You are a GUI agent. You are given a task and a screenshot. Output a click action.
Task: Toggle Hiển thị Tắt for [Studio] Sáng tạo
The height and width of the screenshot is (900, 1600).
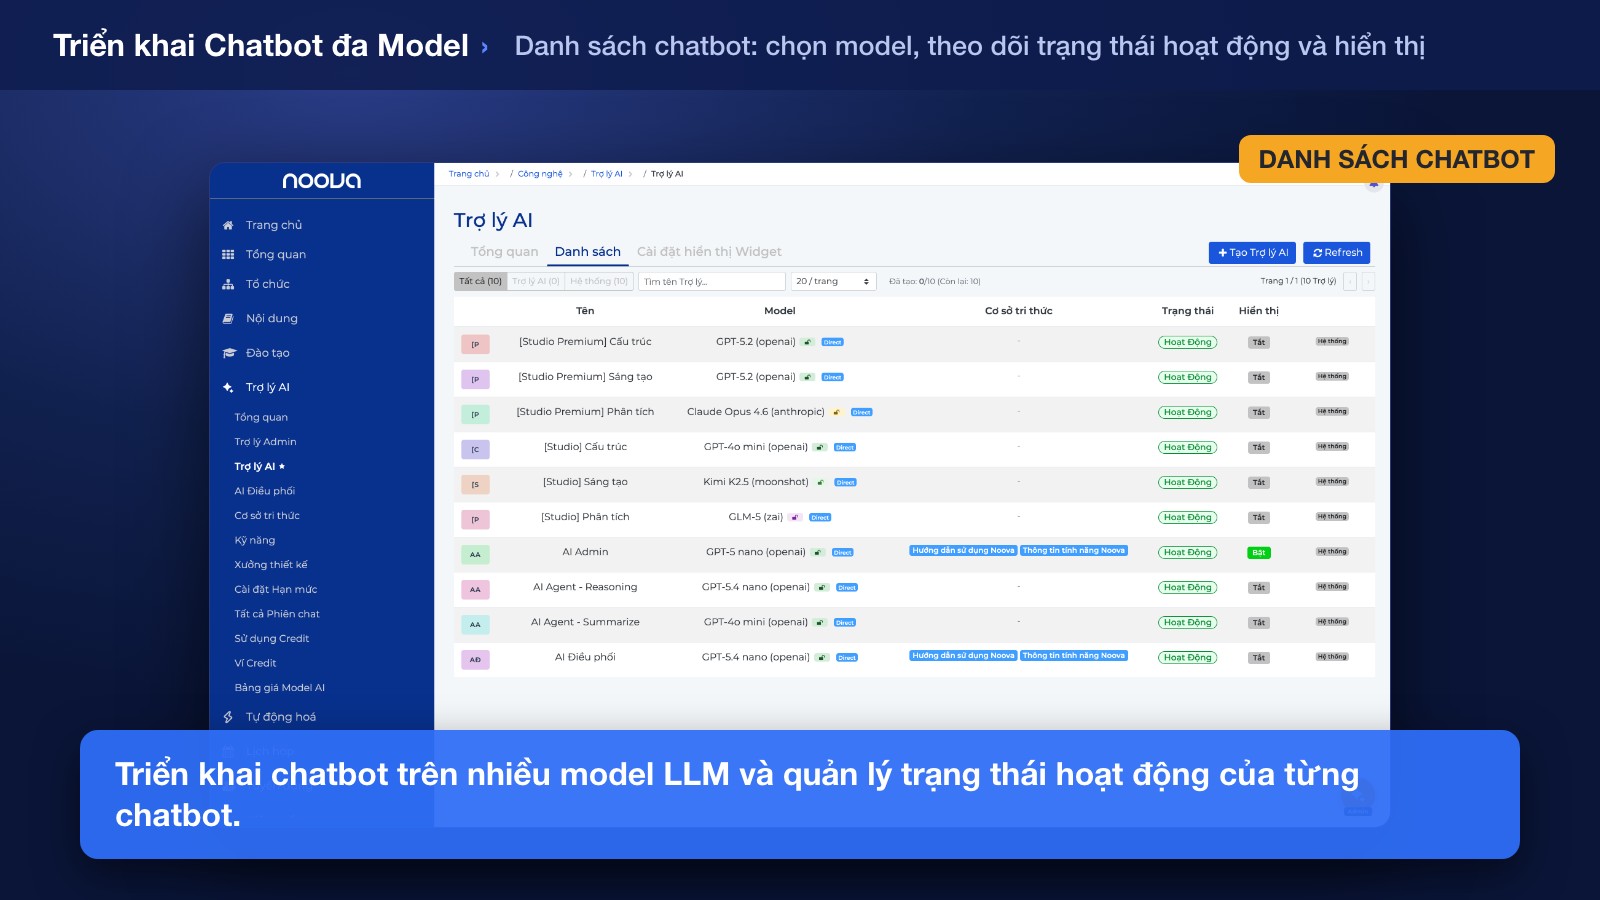(1259, 482)
